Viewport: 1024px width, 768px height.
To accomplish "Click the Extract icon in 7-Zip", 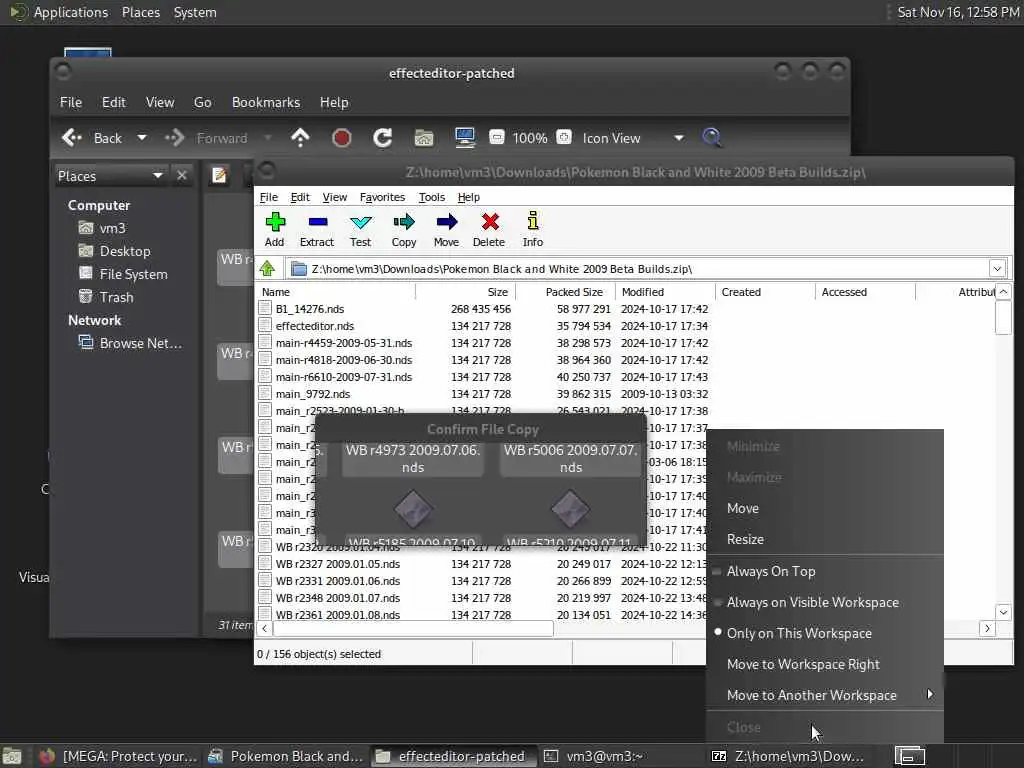I will (x=317, y=229).
